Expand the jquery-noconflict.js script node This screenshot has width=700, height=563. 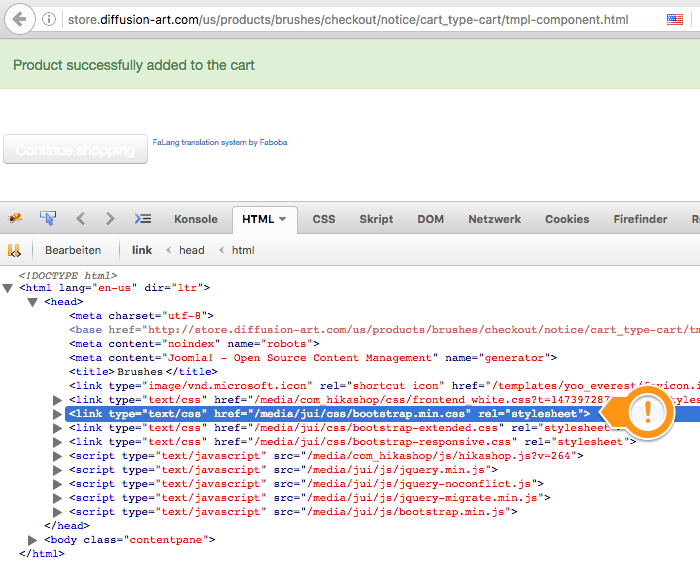pos(57,484)
